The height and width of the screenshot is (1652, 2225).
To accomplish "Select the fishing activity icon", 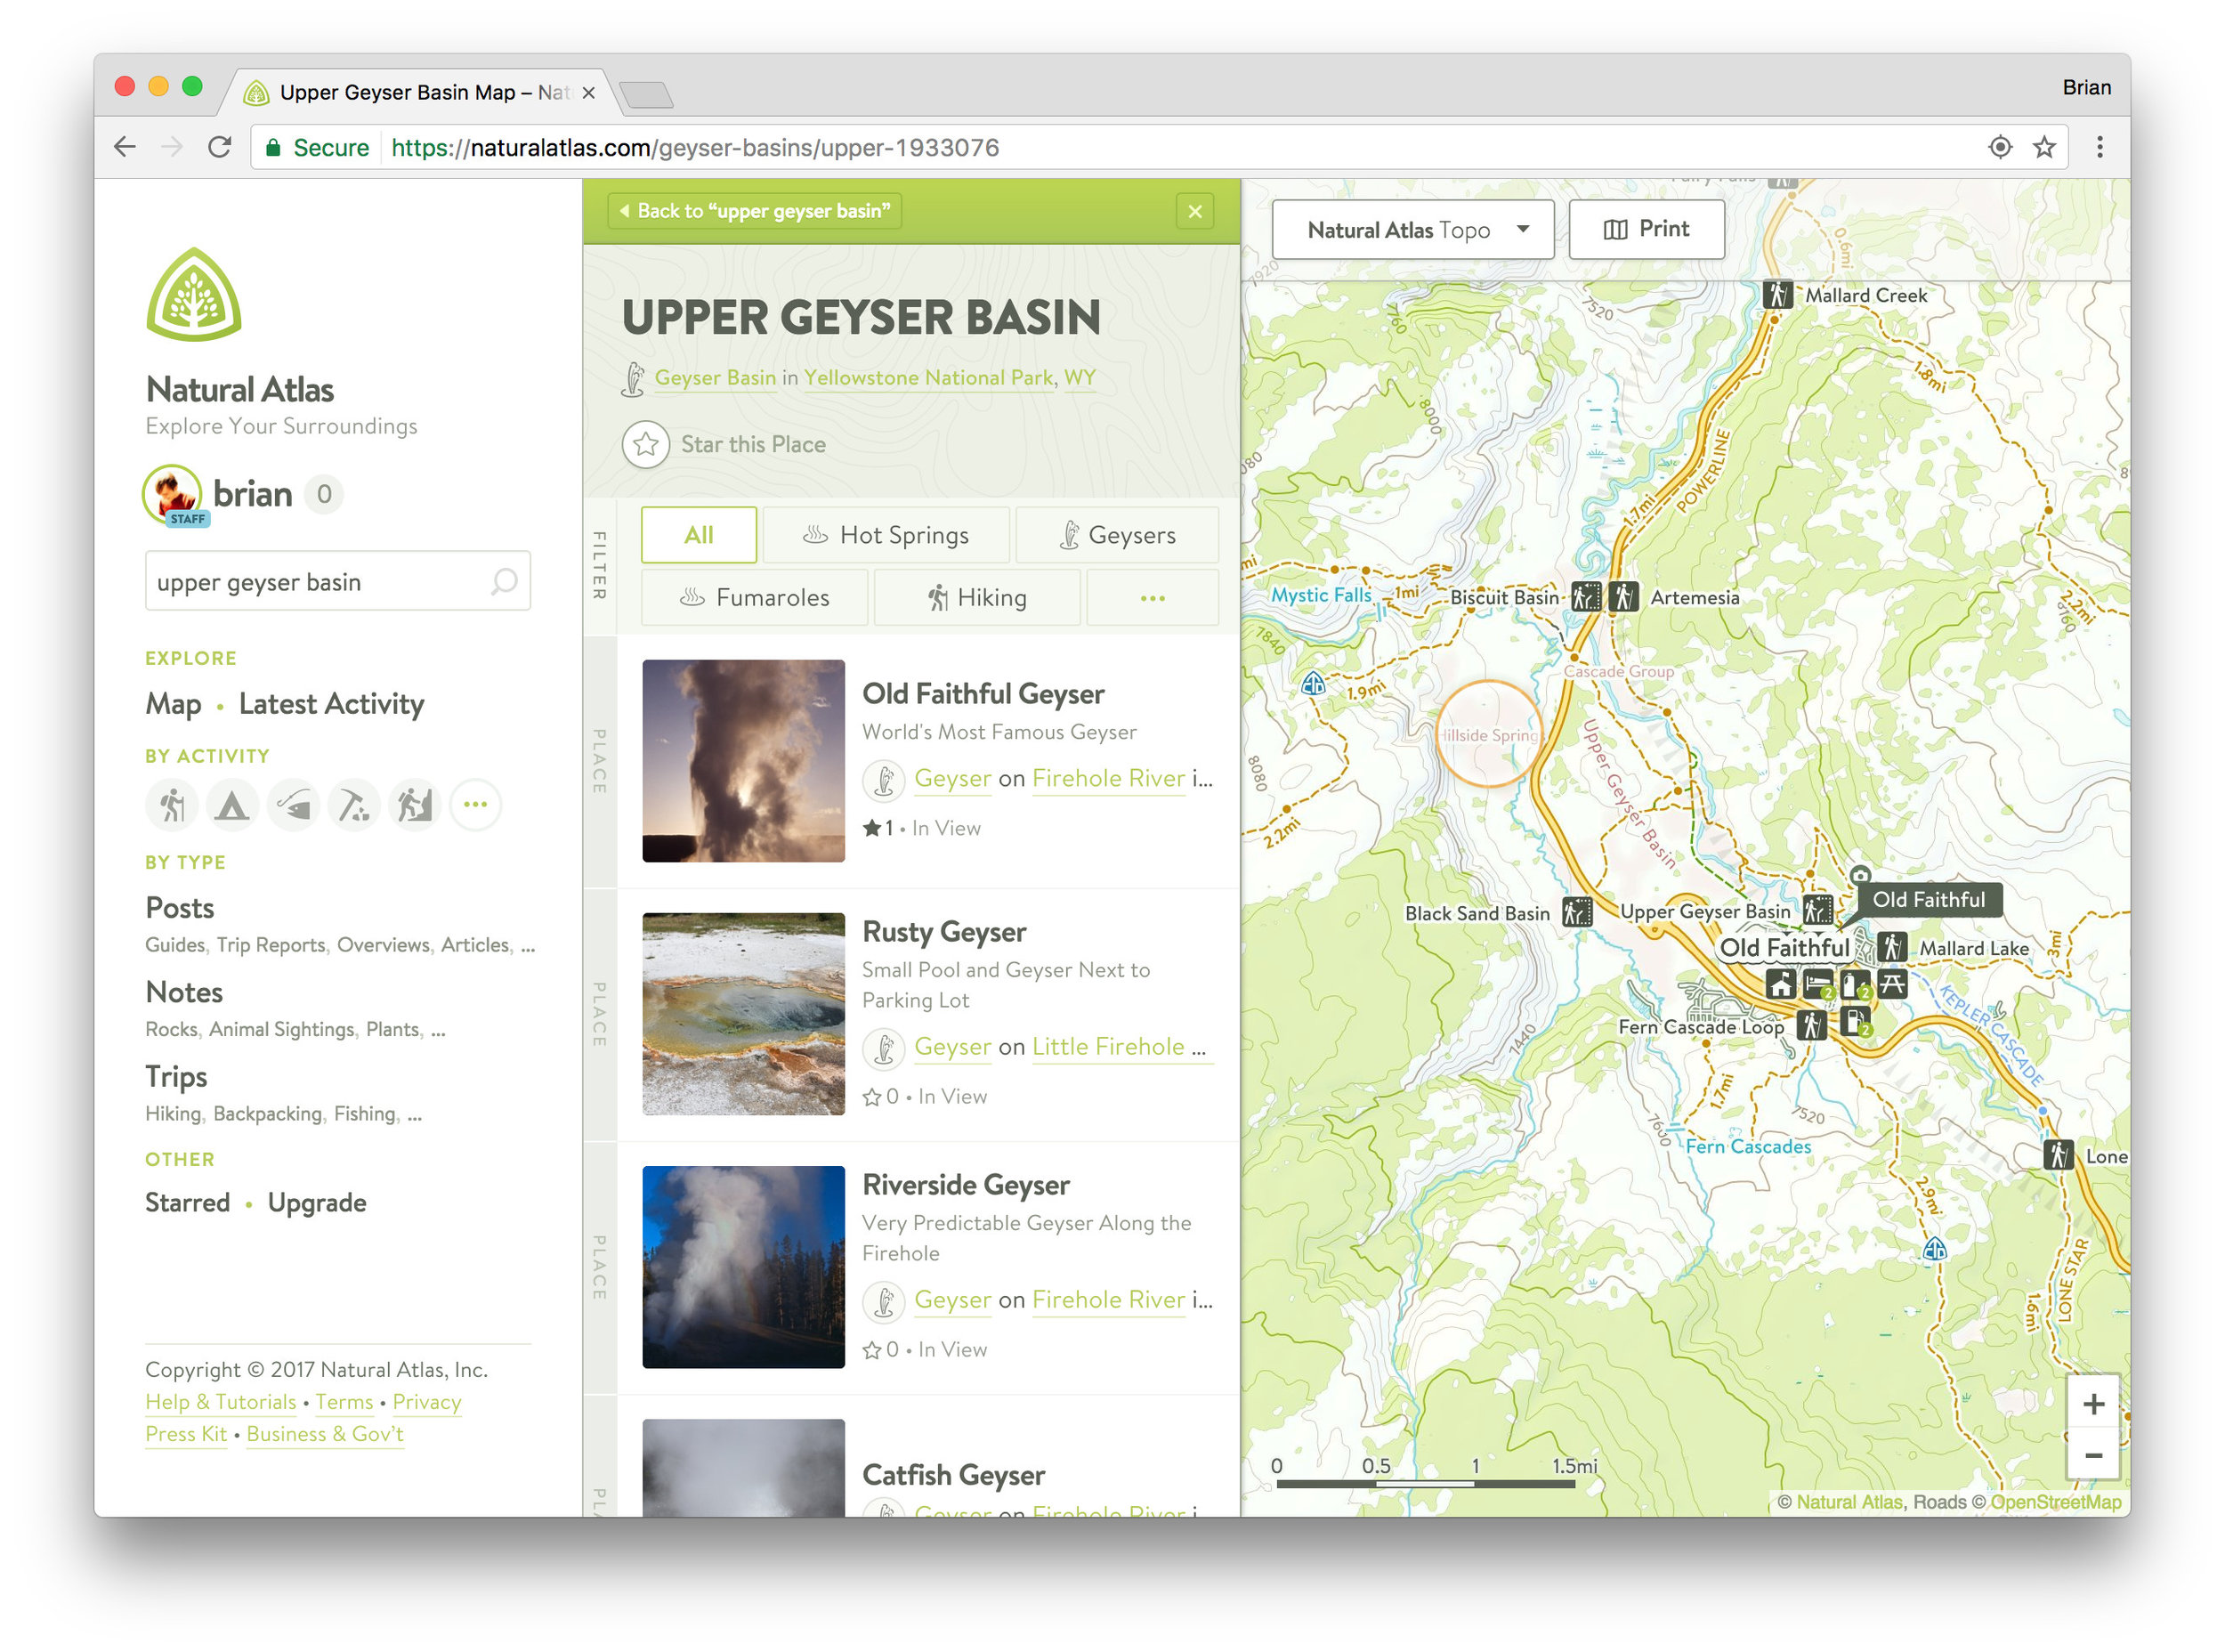I will (293, 806).
